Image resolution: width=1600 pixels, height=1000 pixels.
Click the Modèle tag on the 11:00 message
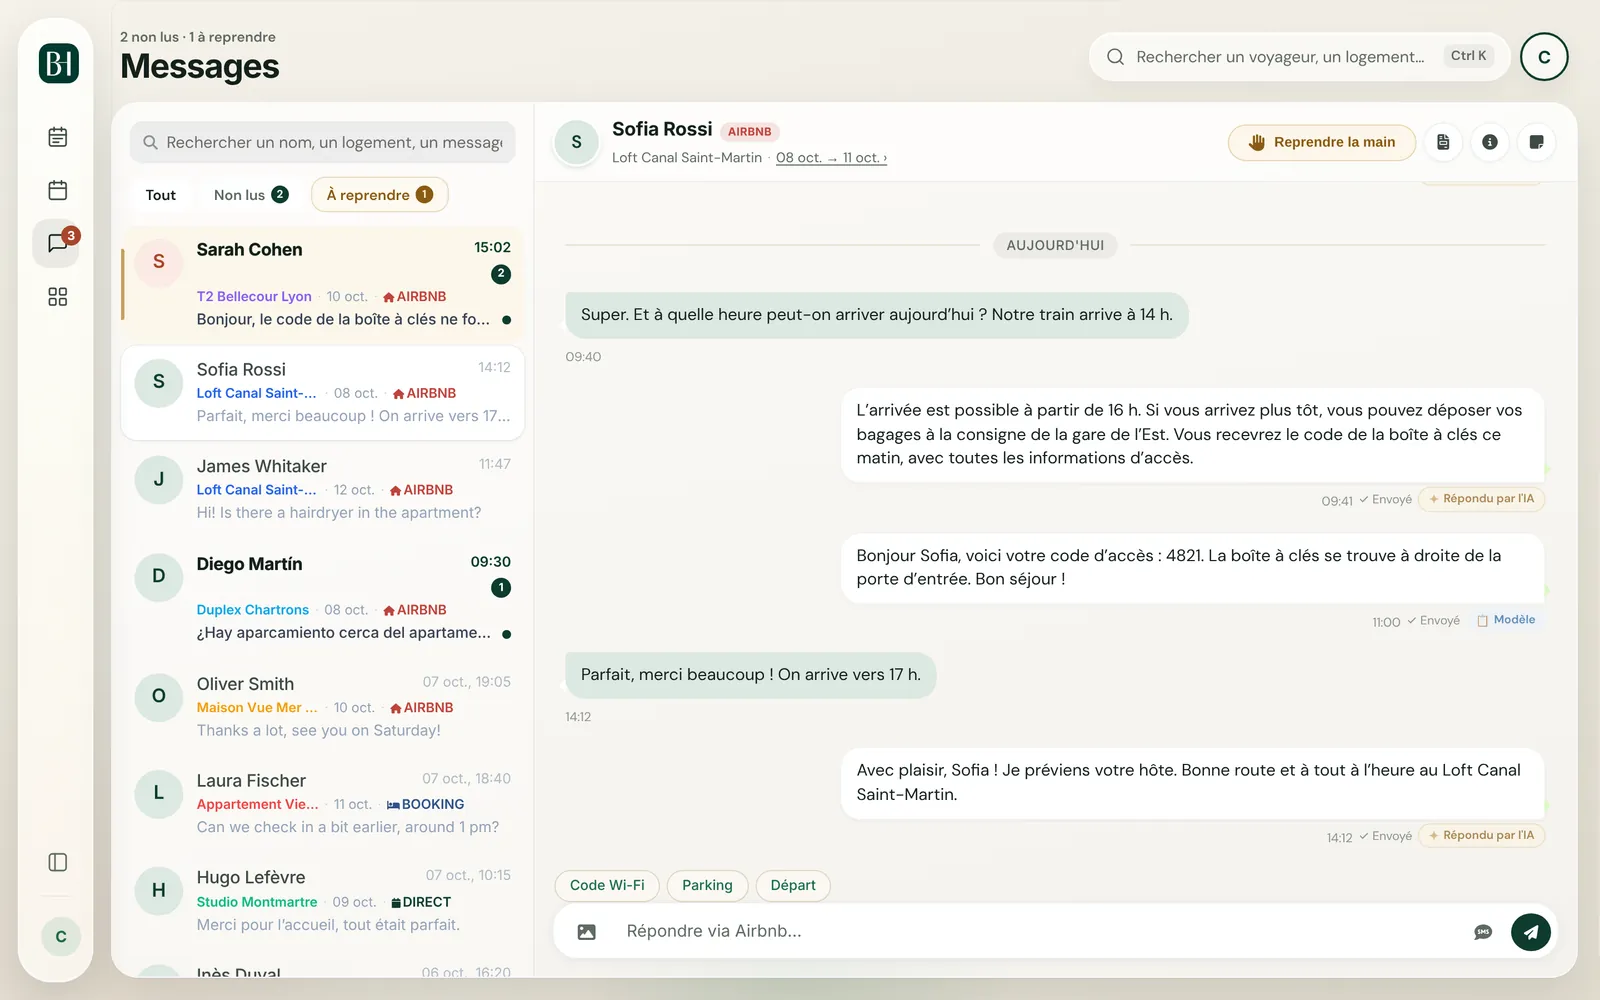pyautogui.click(x=1506, y=620)
